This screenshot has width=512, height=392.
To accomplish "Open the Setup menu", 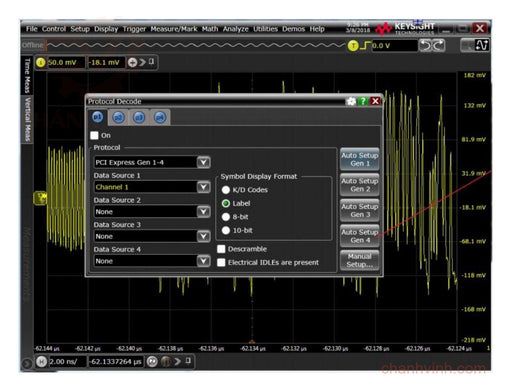I will click(x=80, y=29).
